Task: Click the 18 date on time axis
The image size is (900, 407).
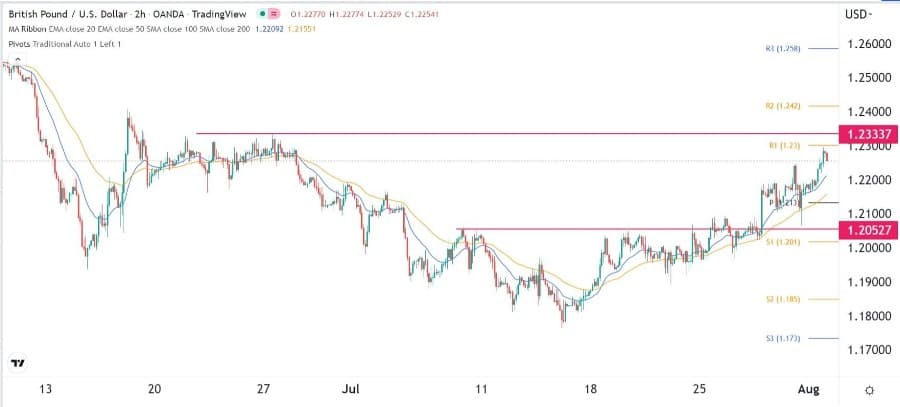Action: click(x=590, y=389)
